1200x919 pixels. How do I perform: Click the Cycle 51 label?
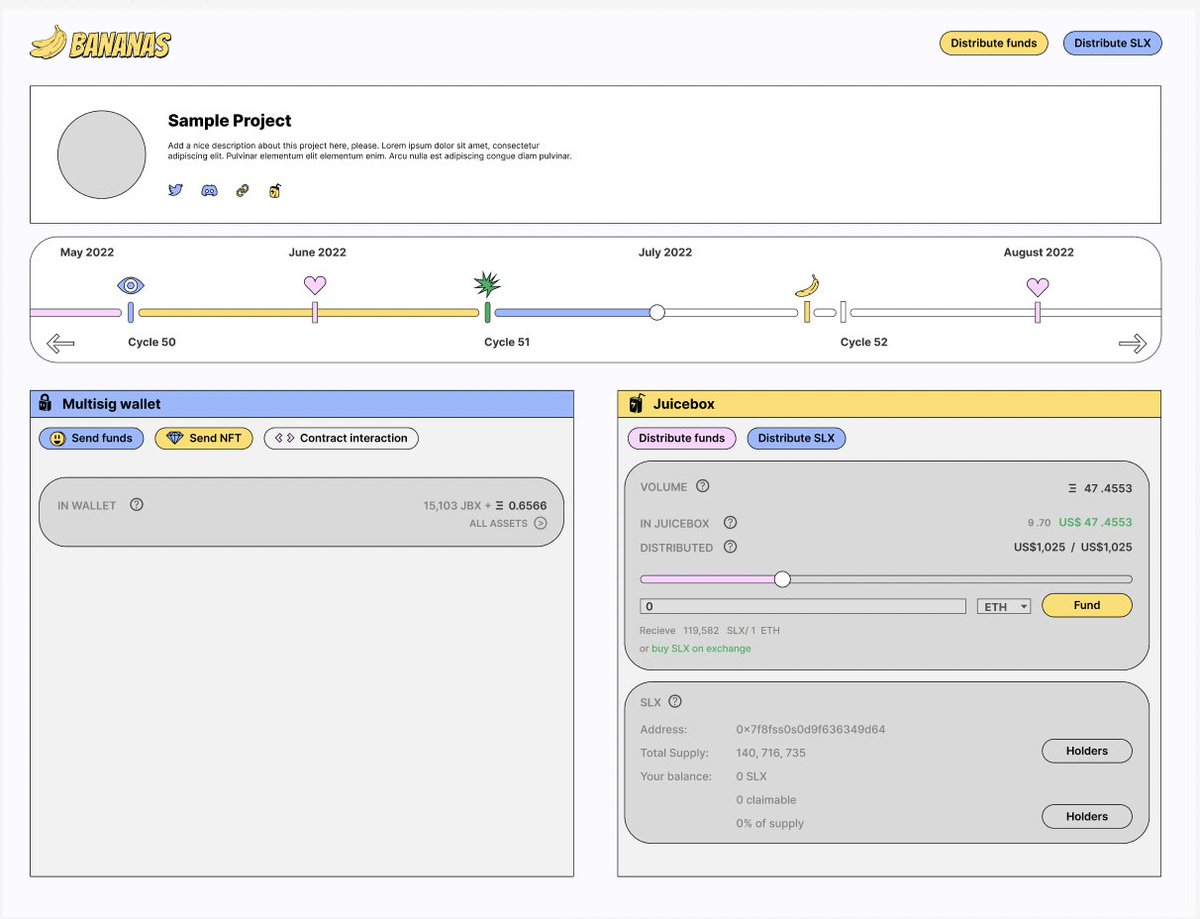click(507, 342)
